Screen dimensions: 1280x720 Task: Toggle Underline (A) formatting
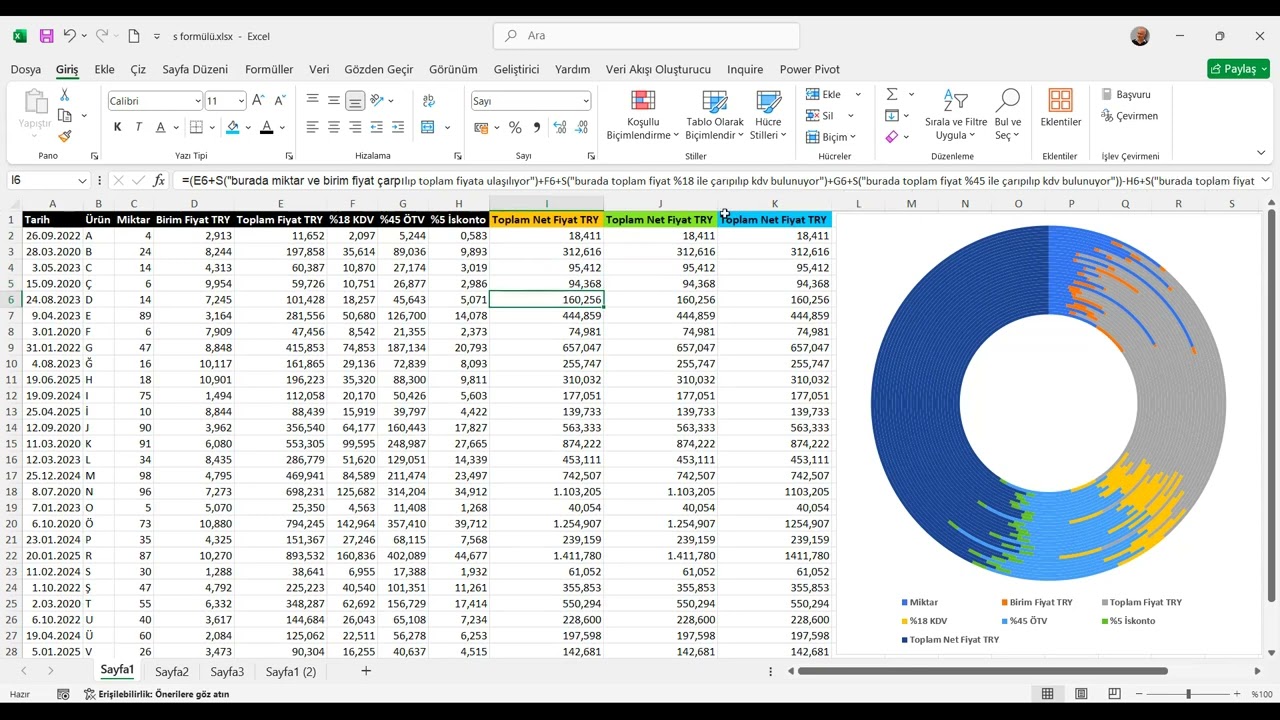click(x=160, y=127)
